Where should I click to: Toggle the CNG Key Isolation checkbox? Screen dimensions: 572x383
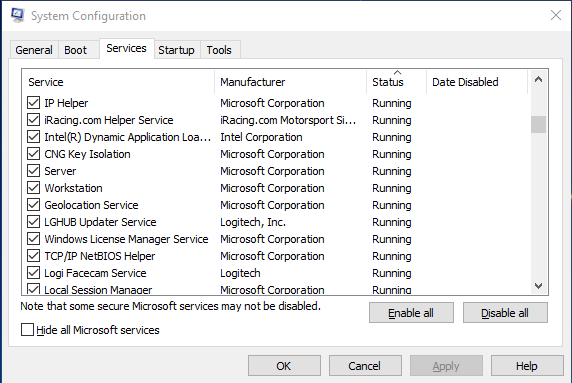34,154
